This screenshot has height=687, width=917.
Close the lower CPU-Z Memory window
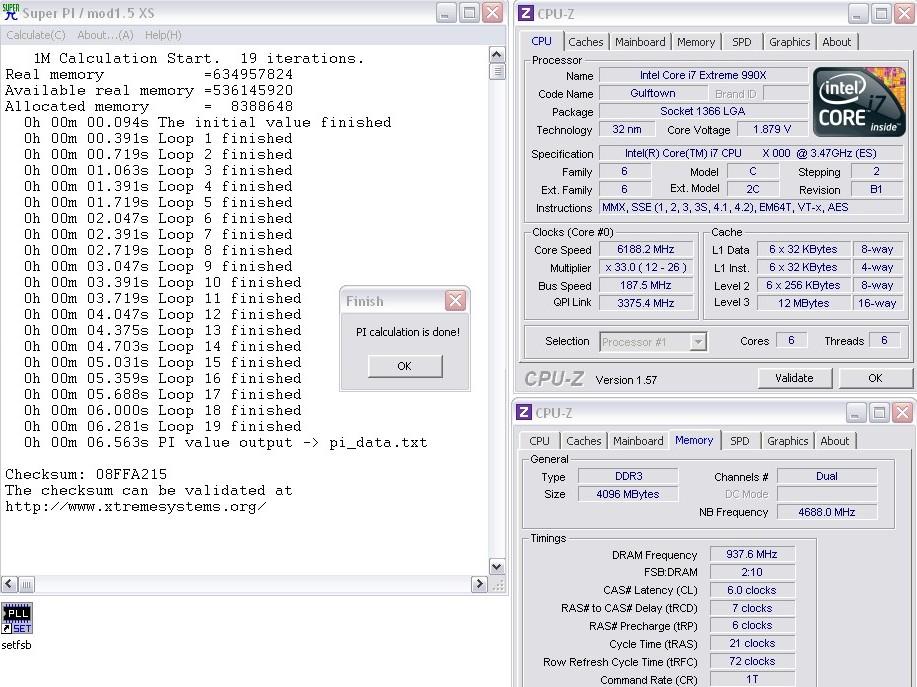(x=902, y=413)
